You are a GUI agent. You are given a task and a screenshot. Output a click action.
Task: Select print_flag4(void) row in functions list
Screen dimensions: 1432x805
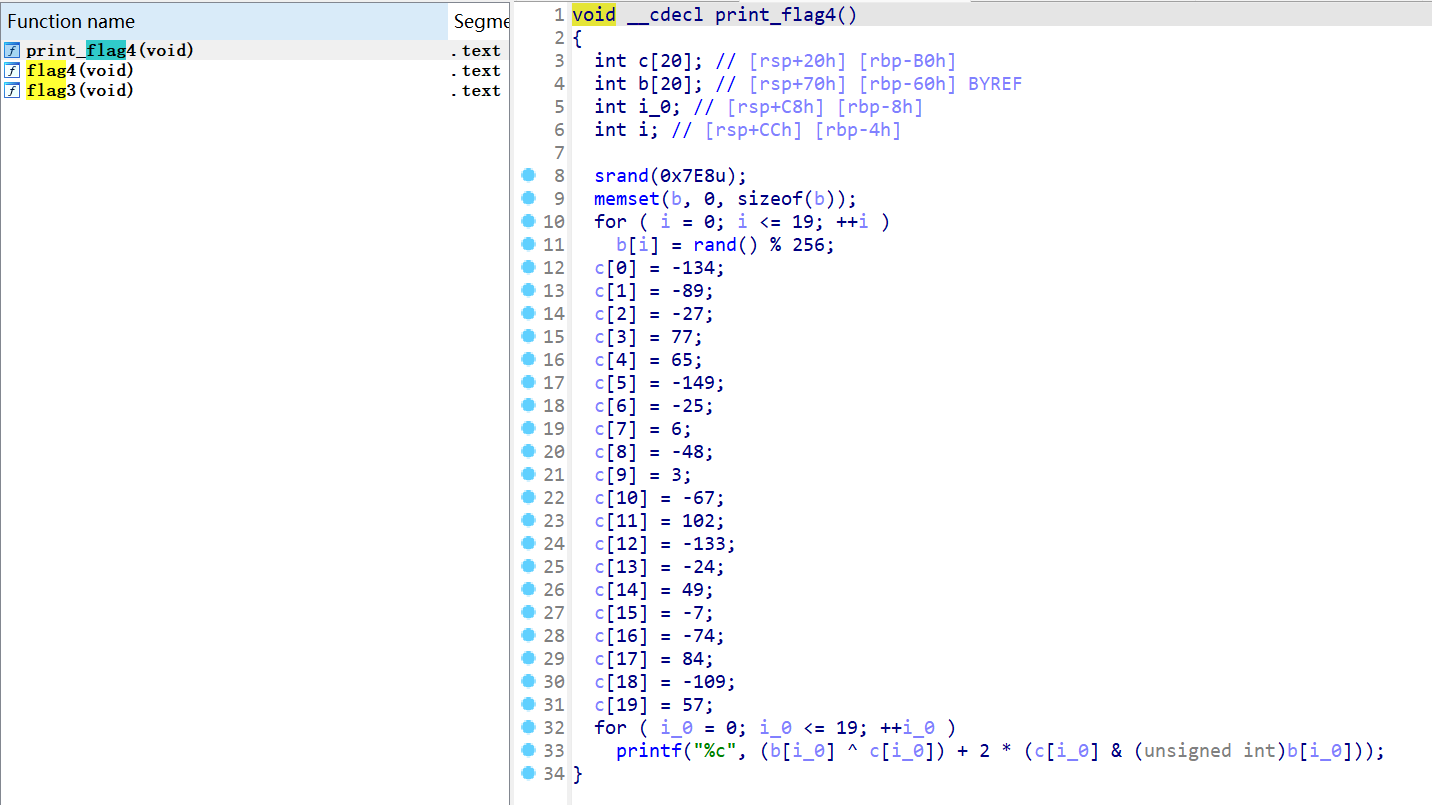tap(110, 50)
